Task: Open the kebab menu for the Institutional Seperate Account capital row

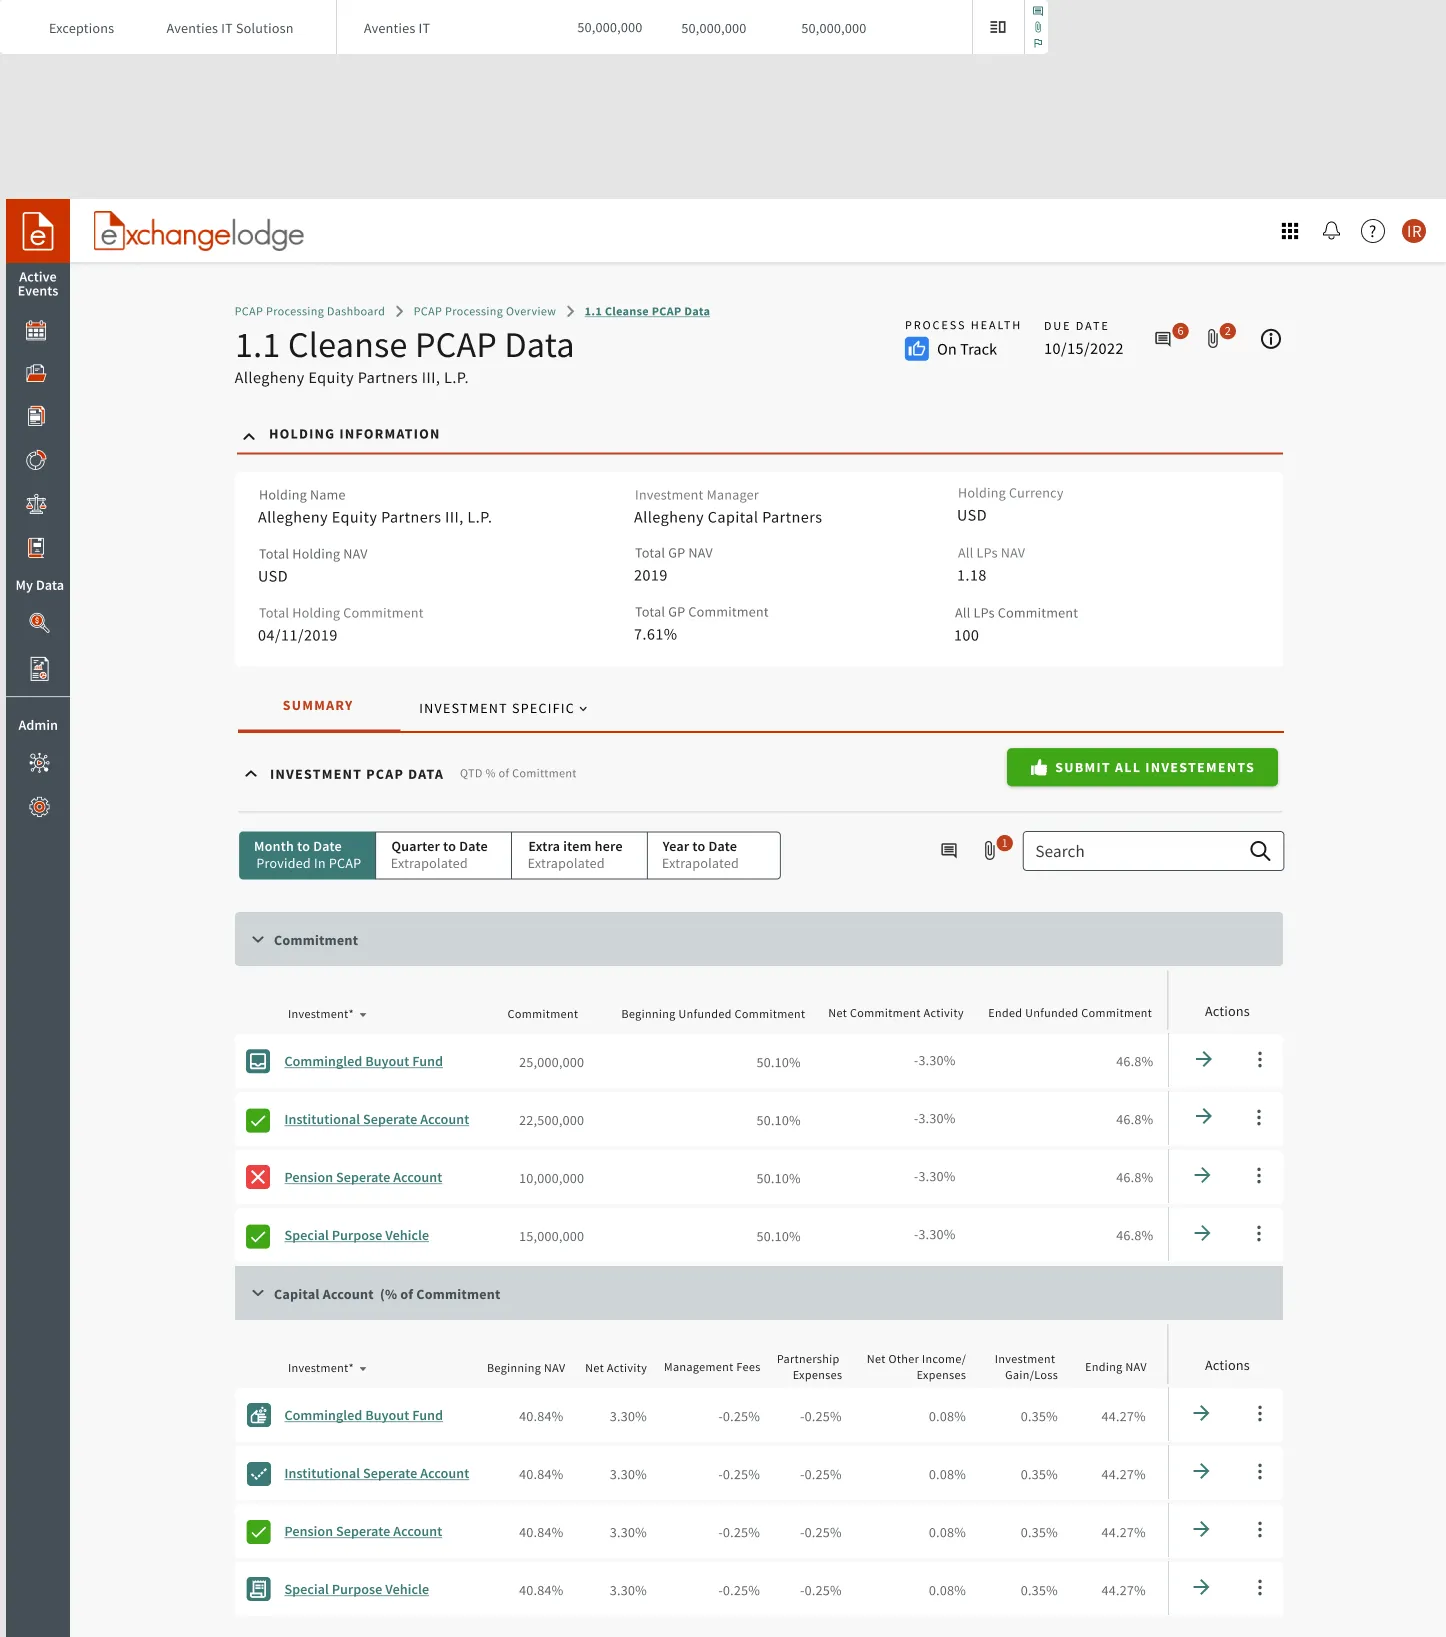Action: 1260,1471
